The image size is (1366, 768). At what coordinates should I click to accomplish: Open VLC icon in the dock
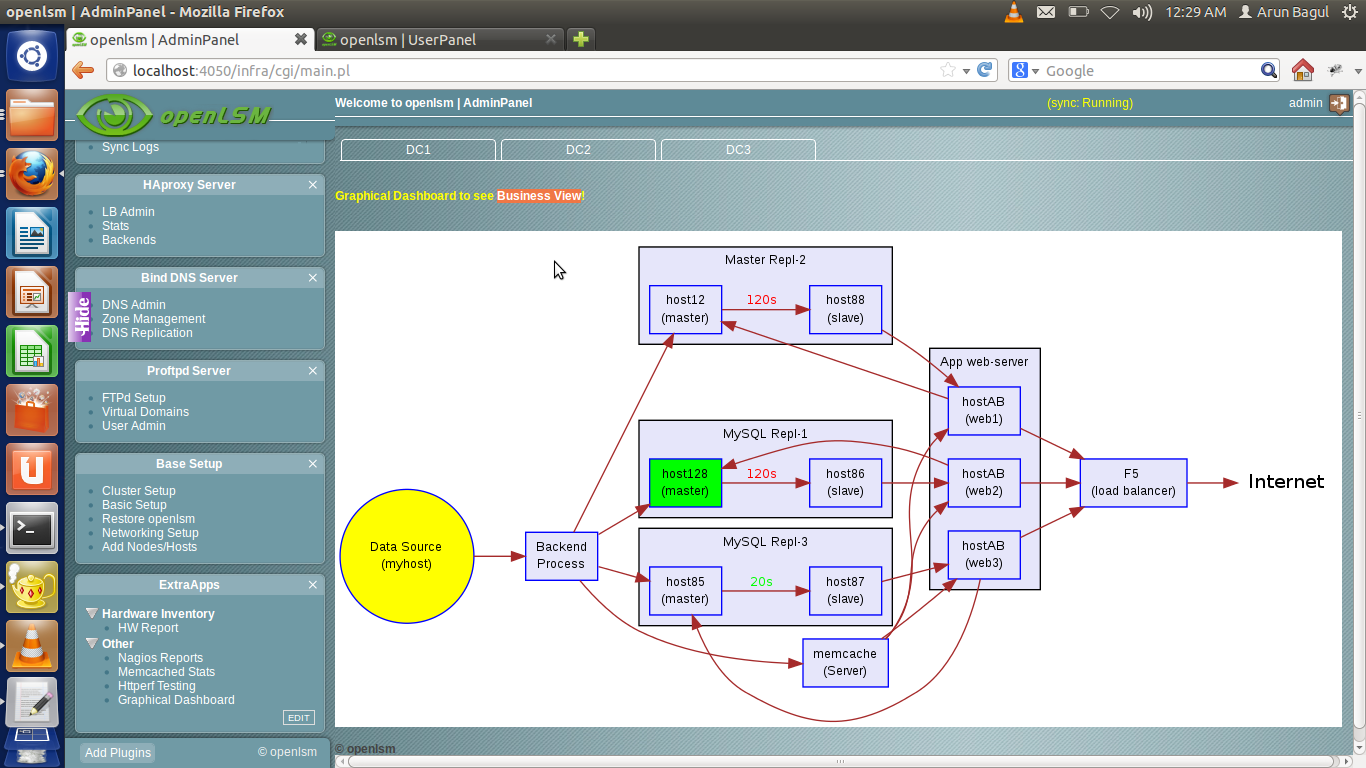32,646
